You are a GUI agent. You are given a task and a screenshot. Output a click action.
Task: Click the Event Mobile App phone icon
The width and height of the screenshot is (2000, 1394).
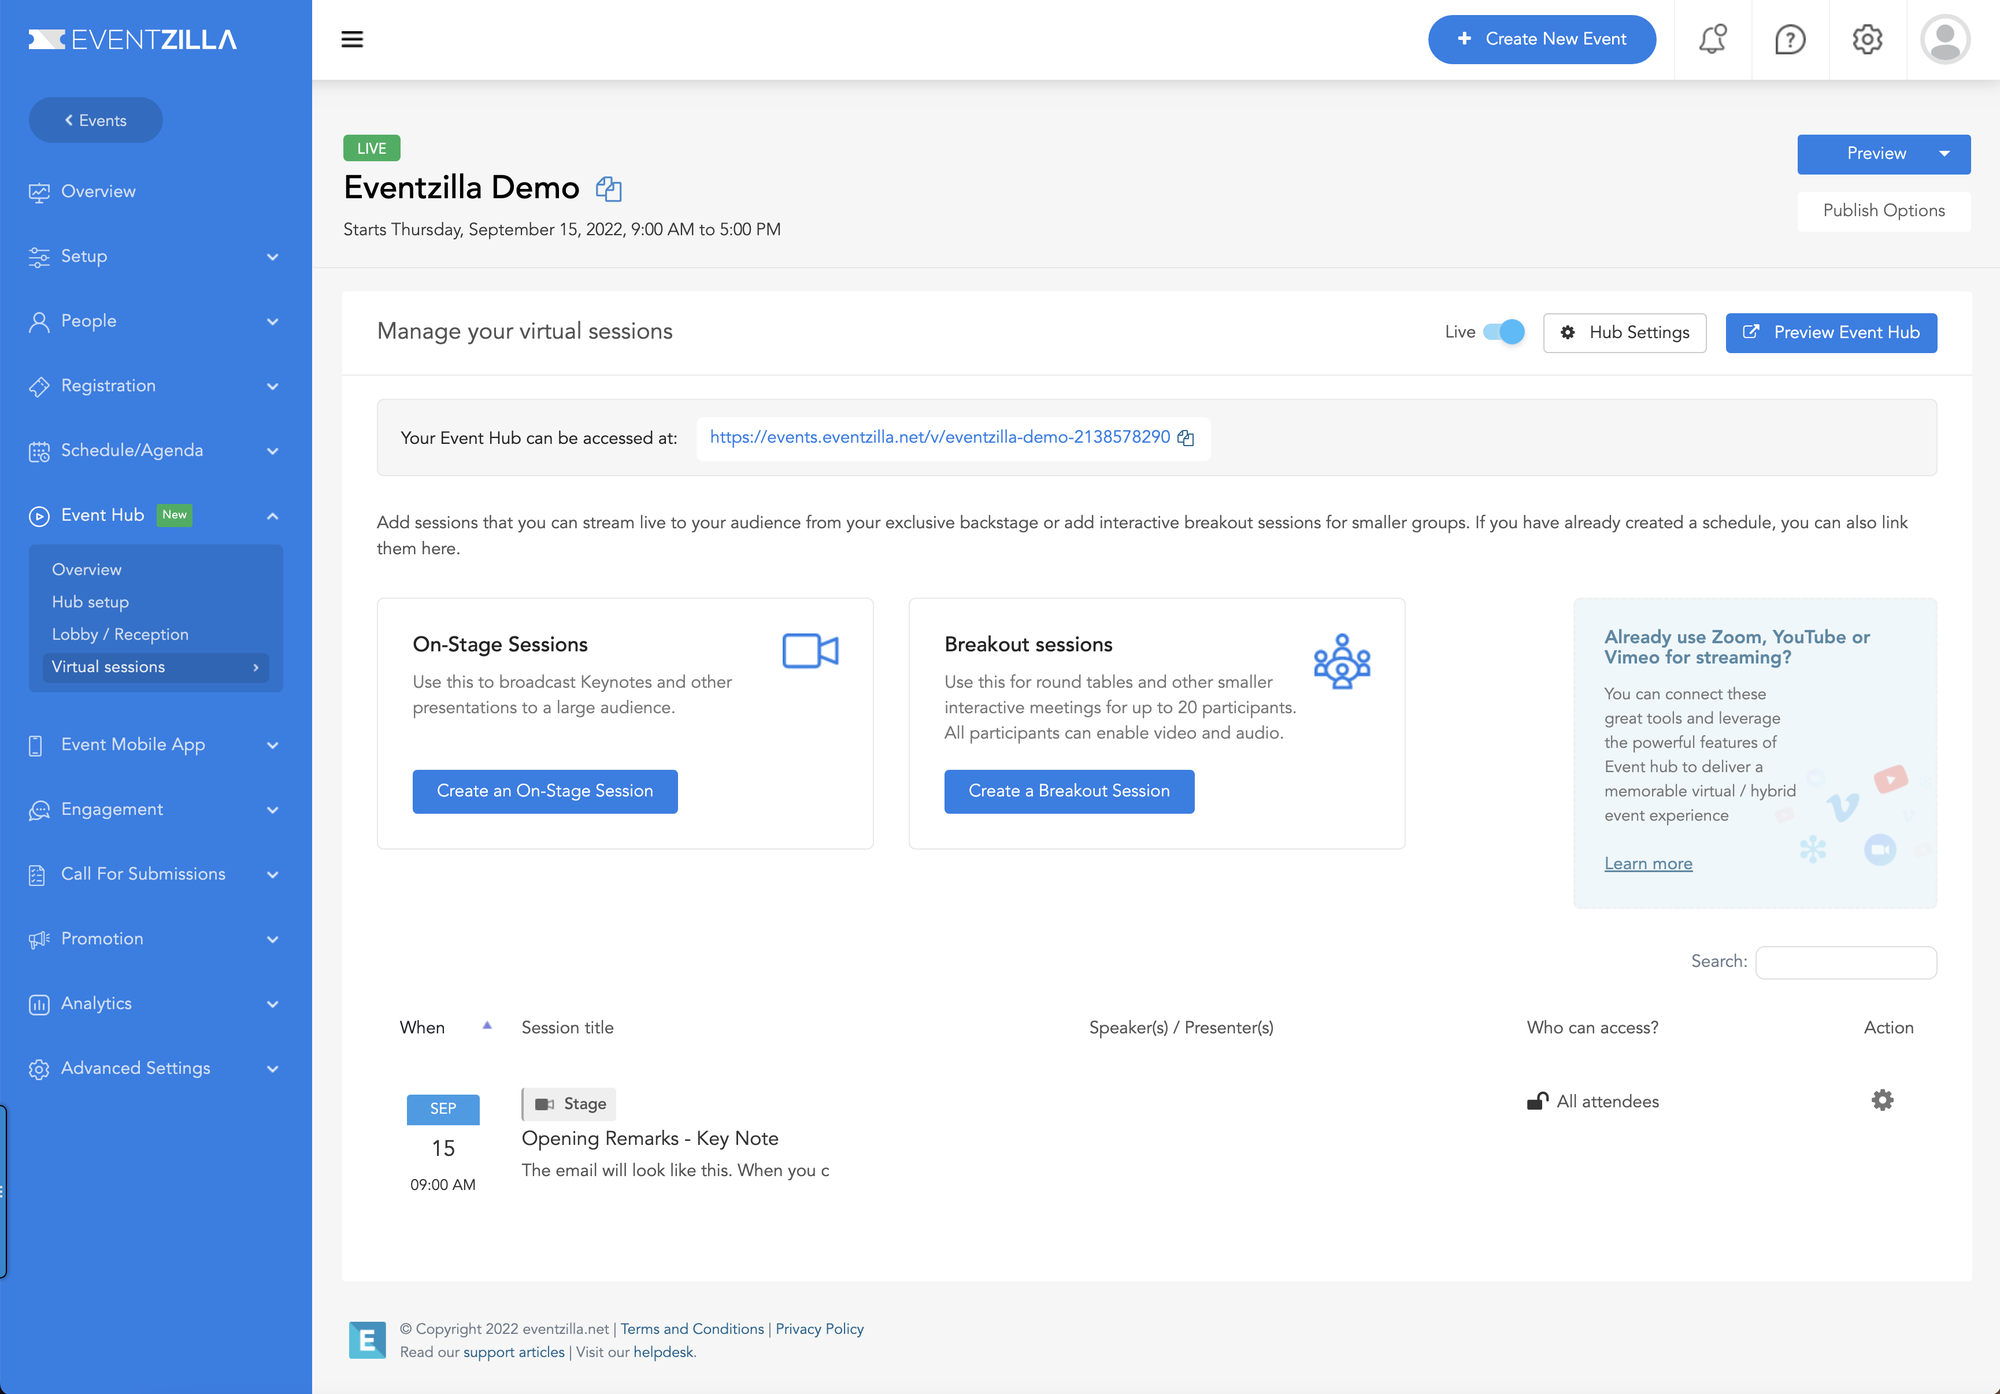tap(36, 745)
